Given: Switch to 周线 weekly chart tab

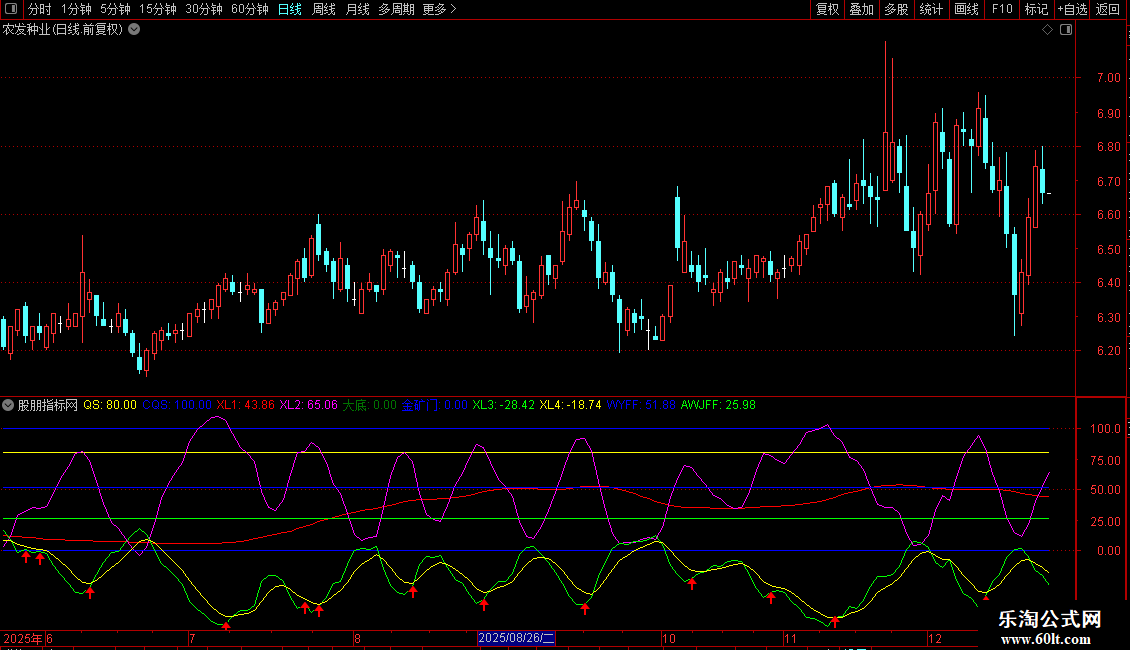Looking at the screenshot, I should click(x=324, y=9).
